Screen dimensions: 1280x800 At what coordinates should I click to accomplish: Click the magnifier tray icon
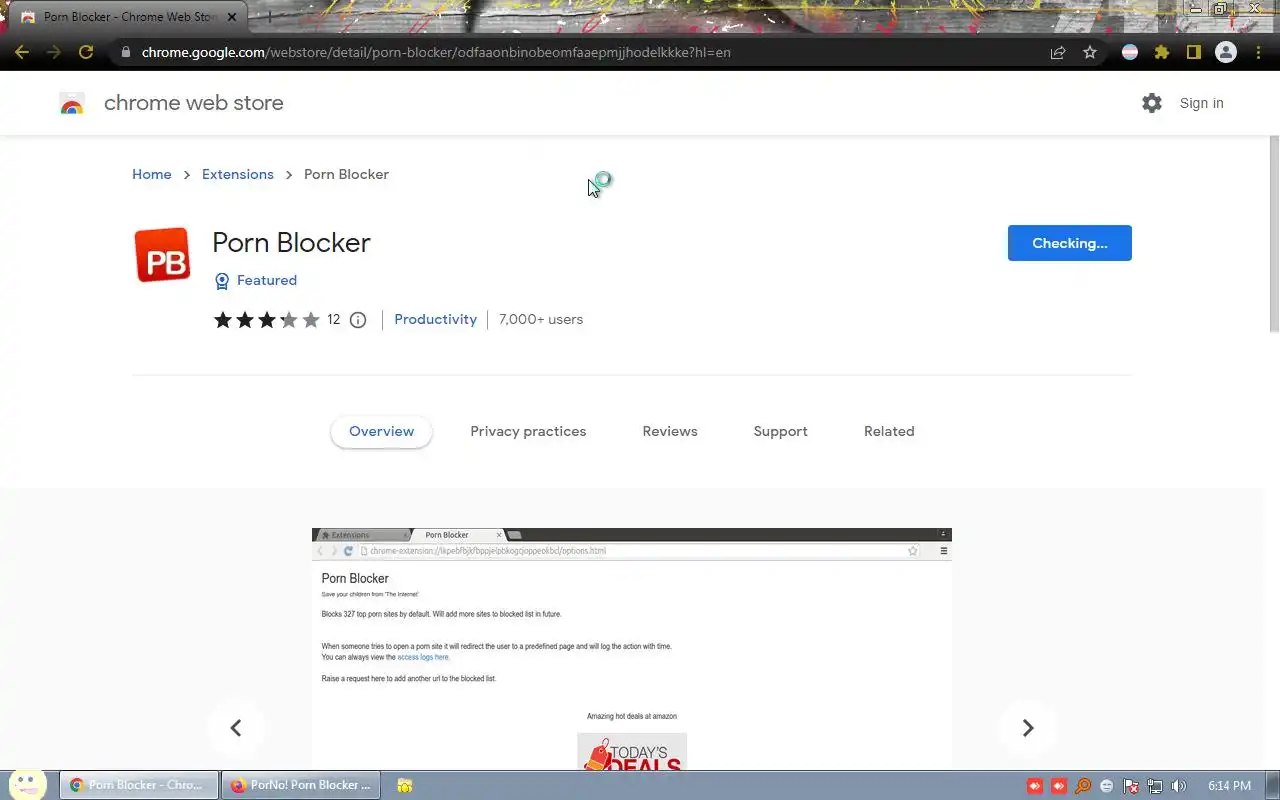click(x=1083, y=786)
